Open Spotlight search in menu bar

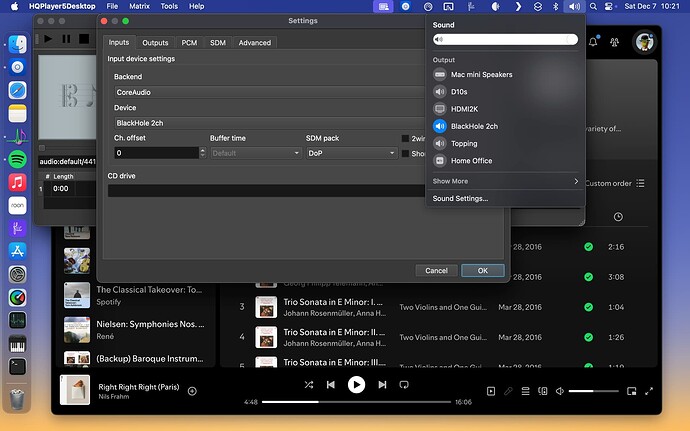pyautogui.click(x=593, y=7)
